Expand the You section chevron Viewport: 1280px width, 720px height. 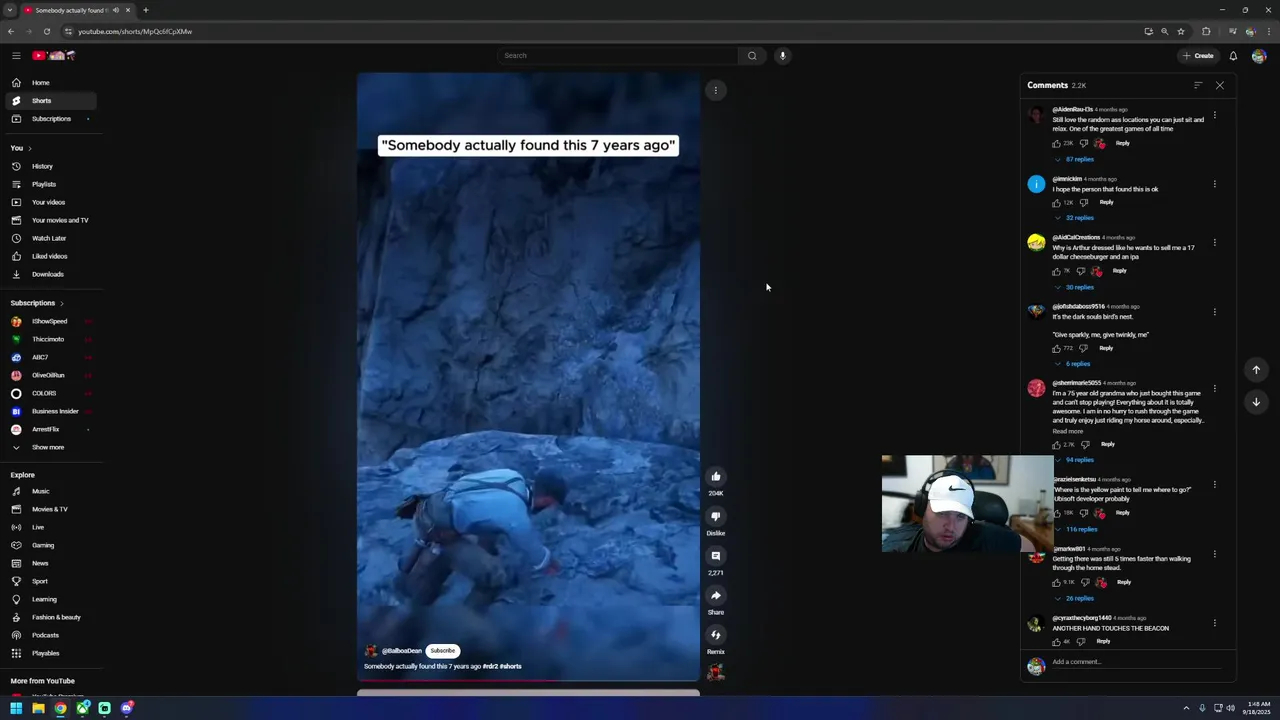pos(29,148)
